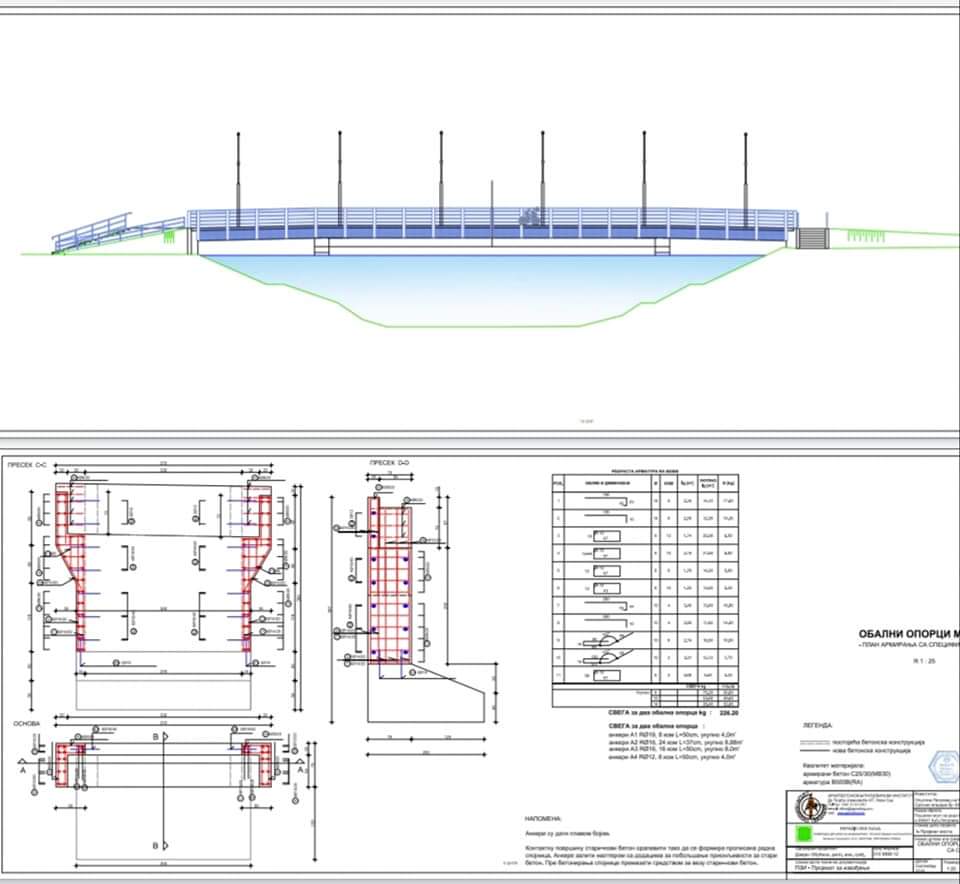Select the 'ПРЕСЕК C-C' section label
960x884 pixels.
coord(27,465)
